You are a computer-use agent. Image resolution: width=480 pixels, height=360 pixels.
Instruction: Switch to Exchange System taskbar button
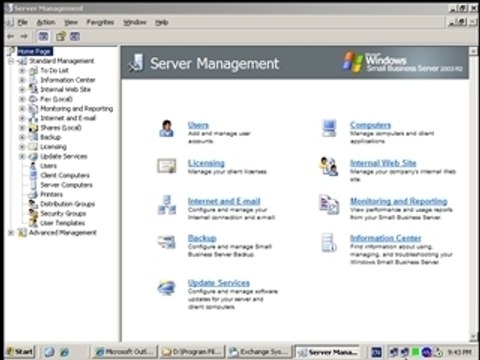260,352
